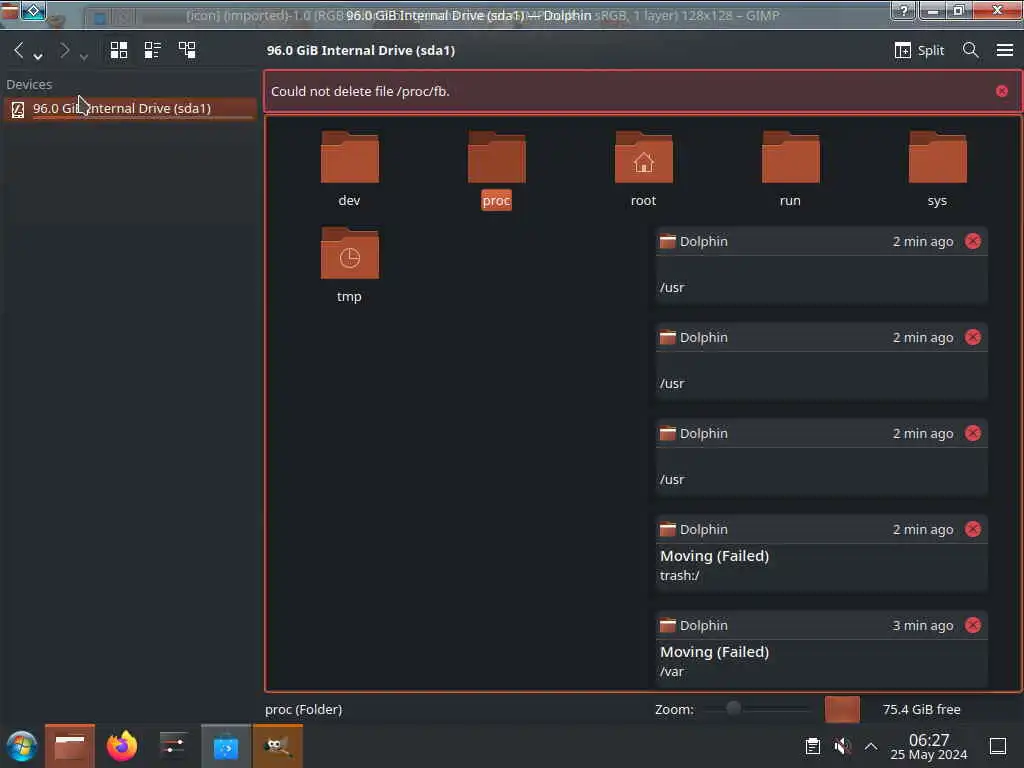This screenshot has height=768, width=1024.
Task: Close the /var Moving Failed notification
Action: click(x=972, y=625)
